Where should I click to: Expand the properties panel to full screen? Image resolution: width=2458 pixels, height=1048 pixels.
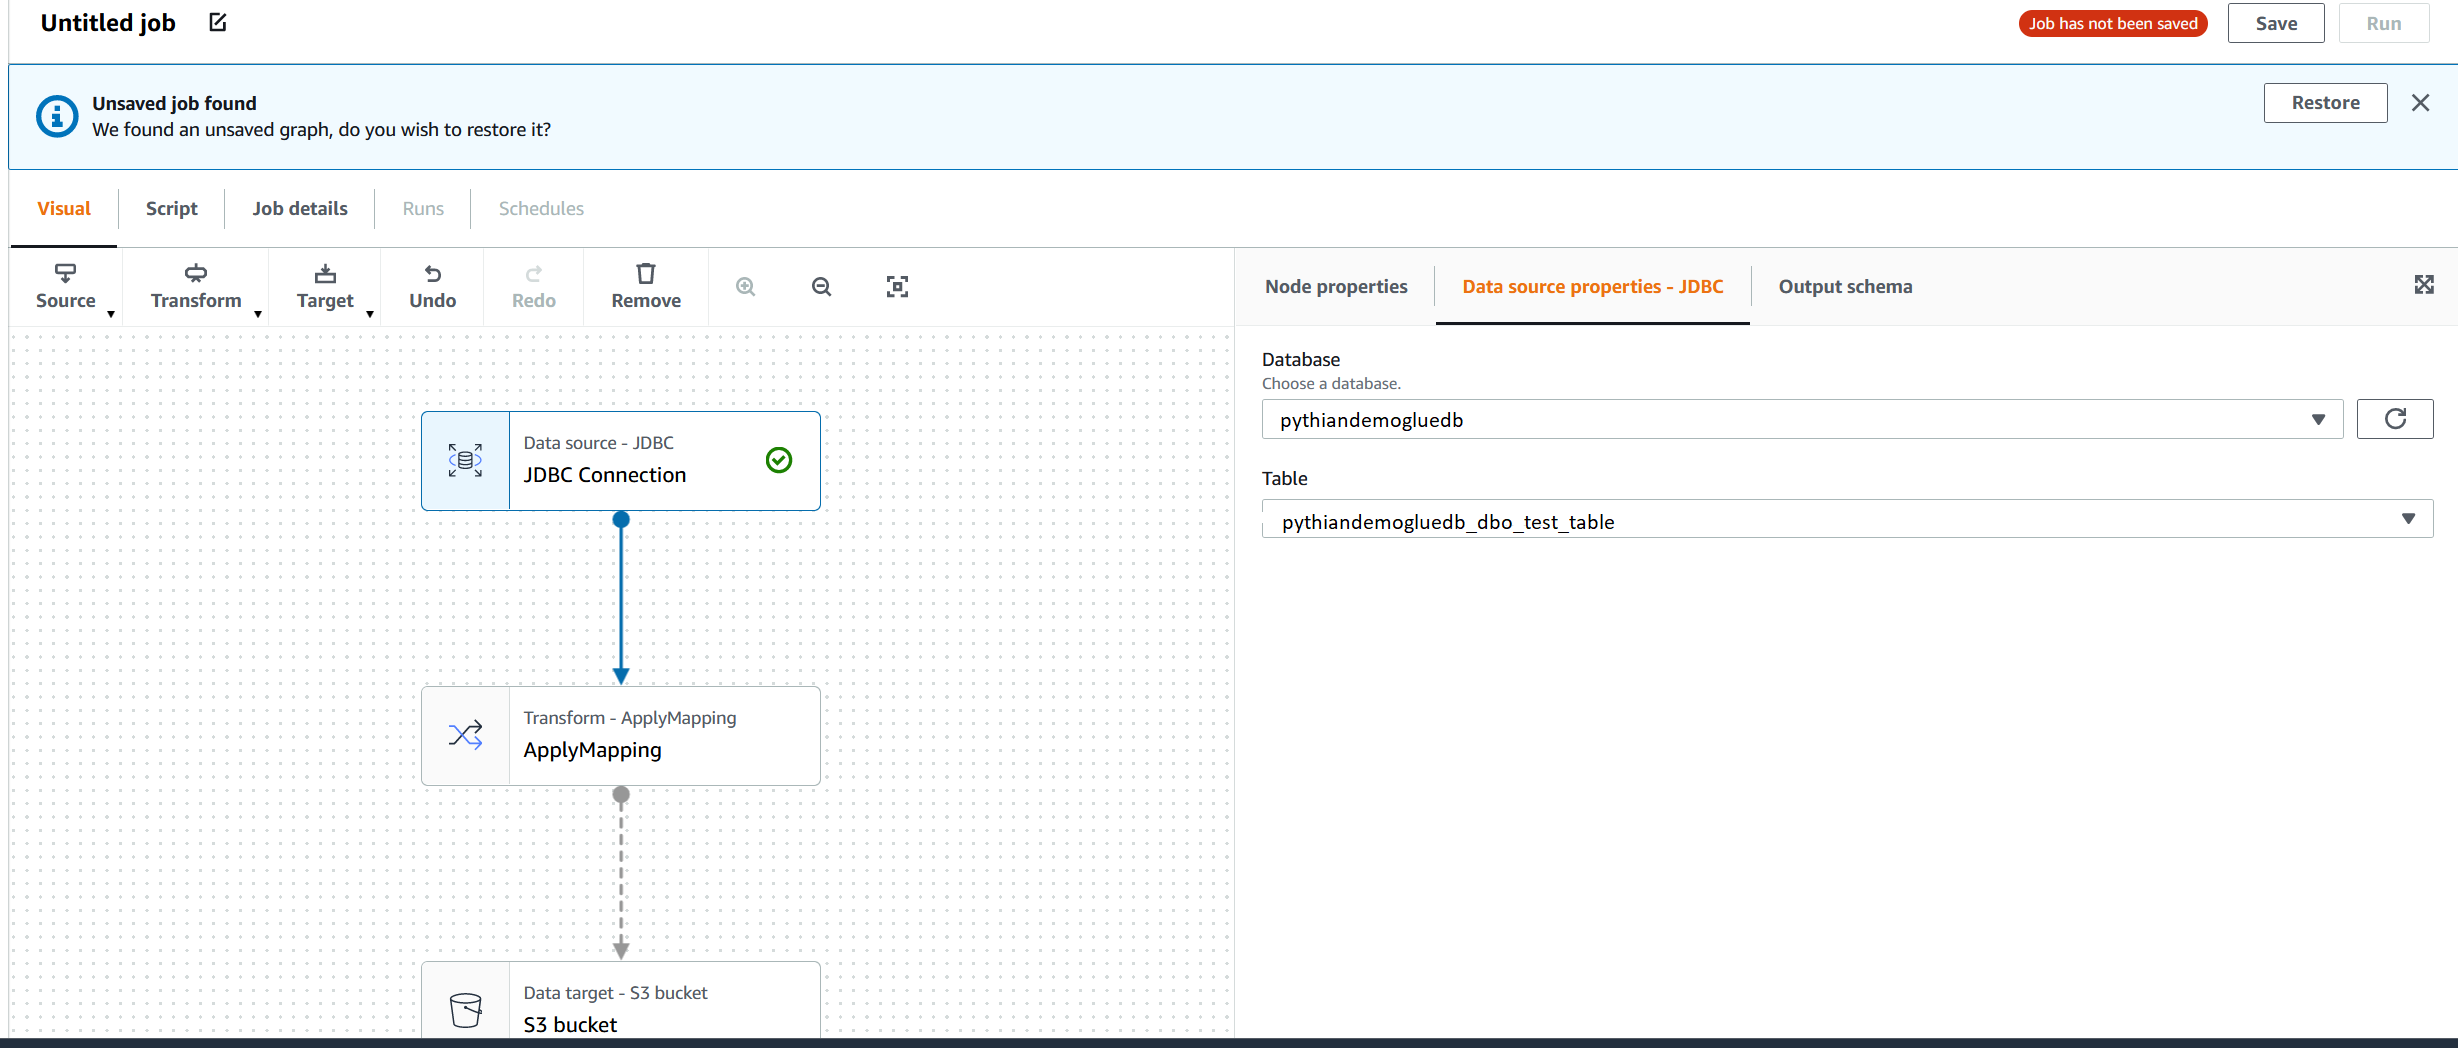click(x=2424, y=285)
